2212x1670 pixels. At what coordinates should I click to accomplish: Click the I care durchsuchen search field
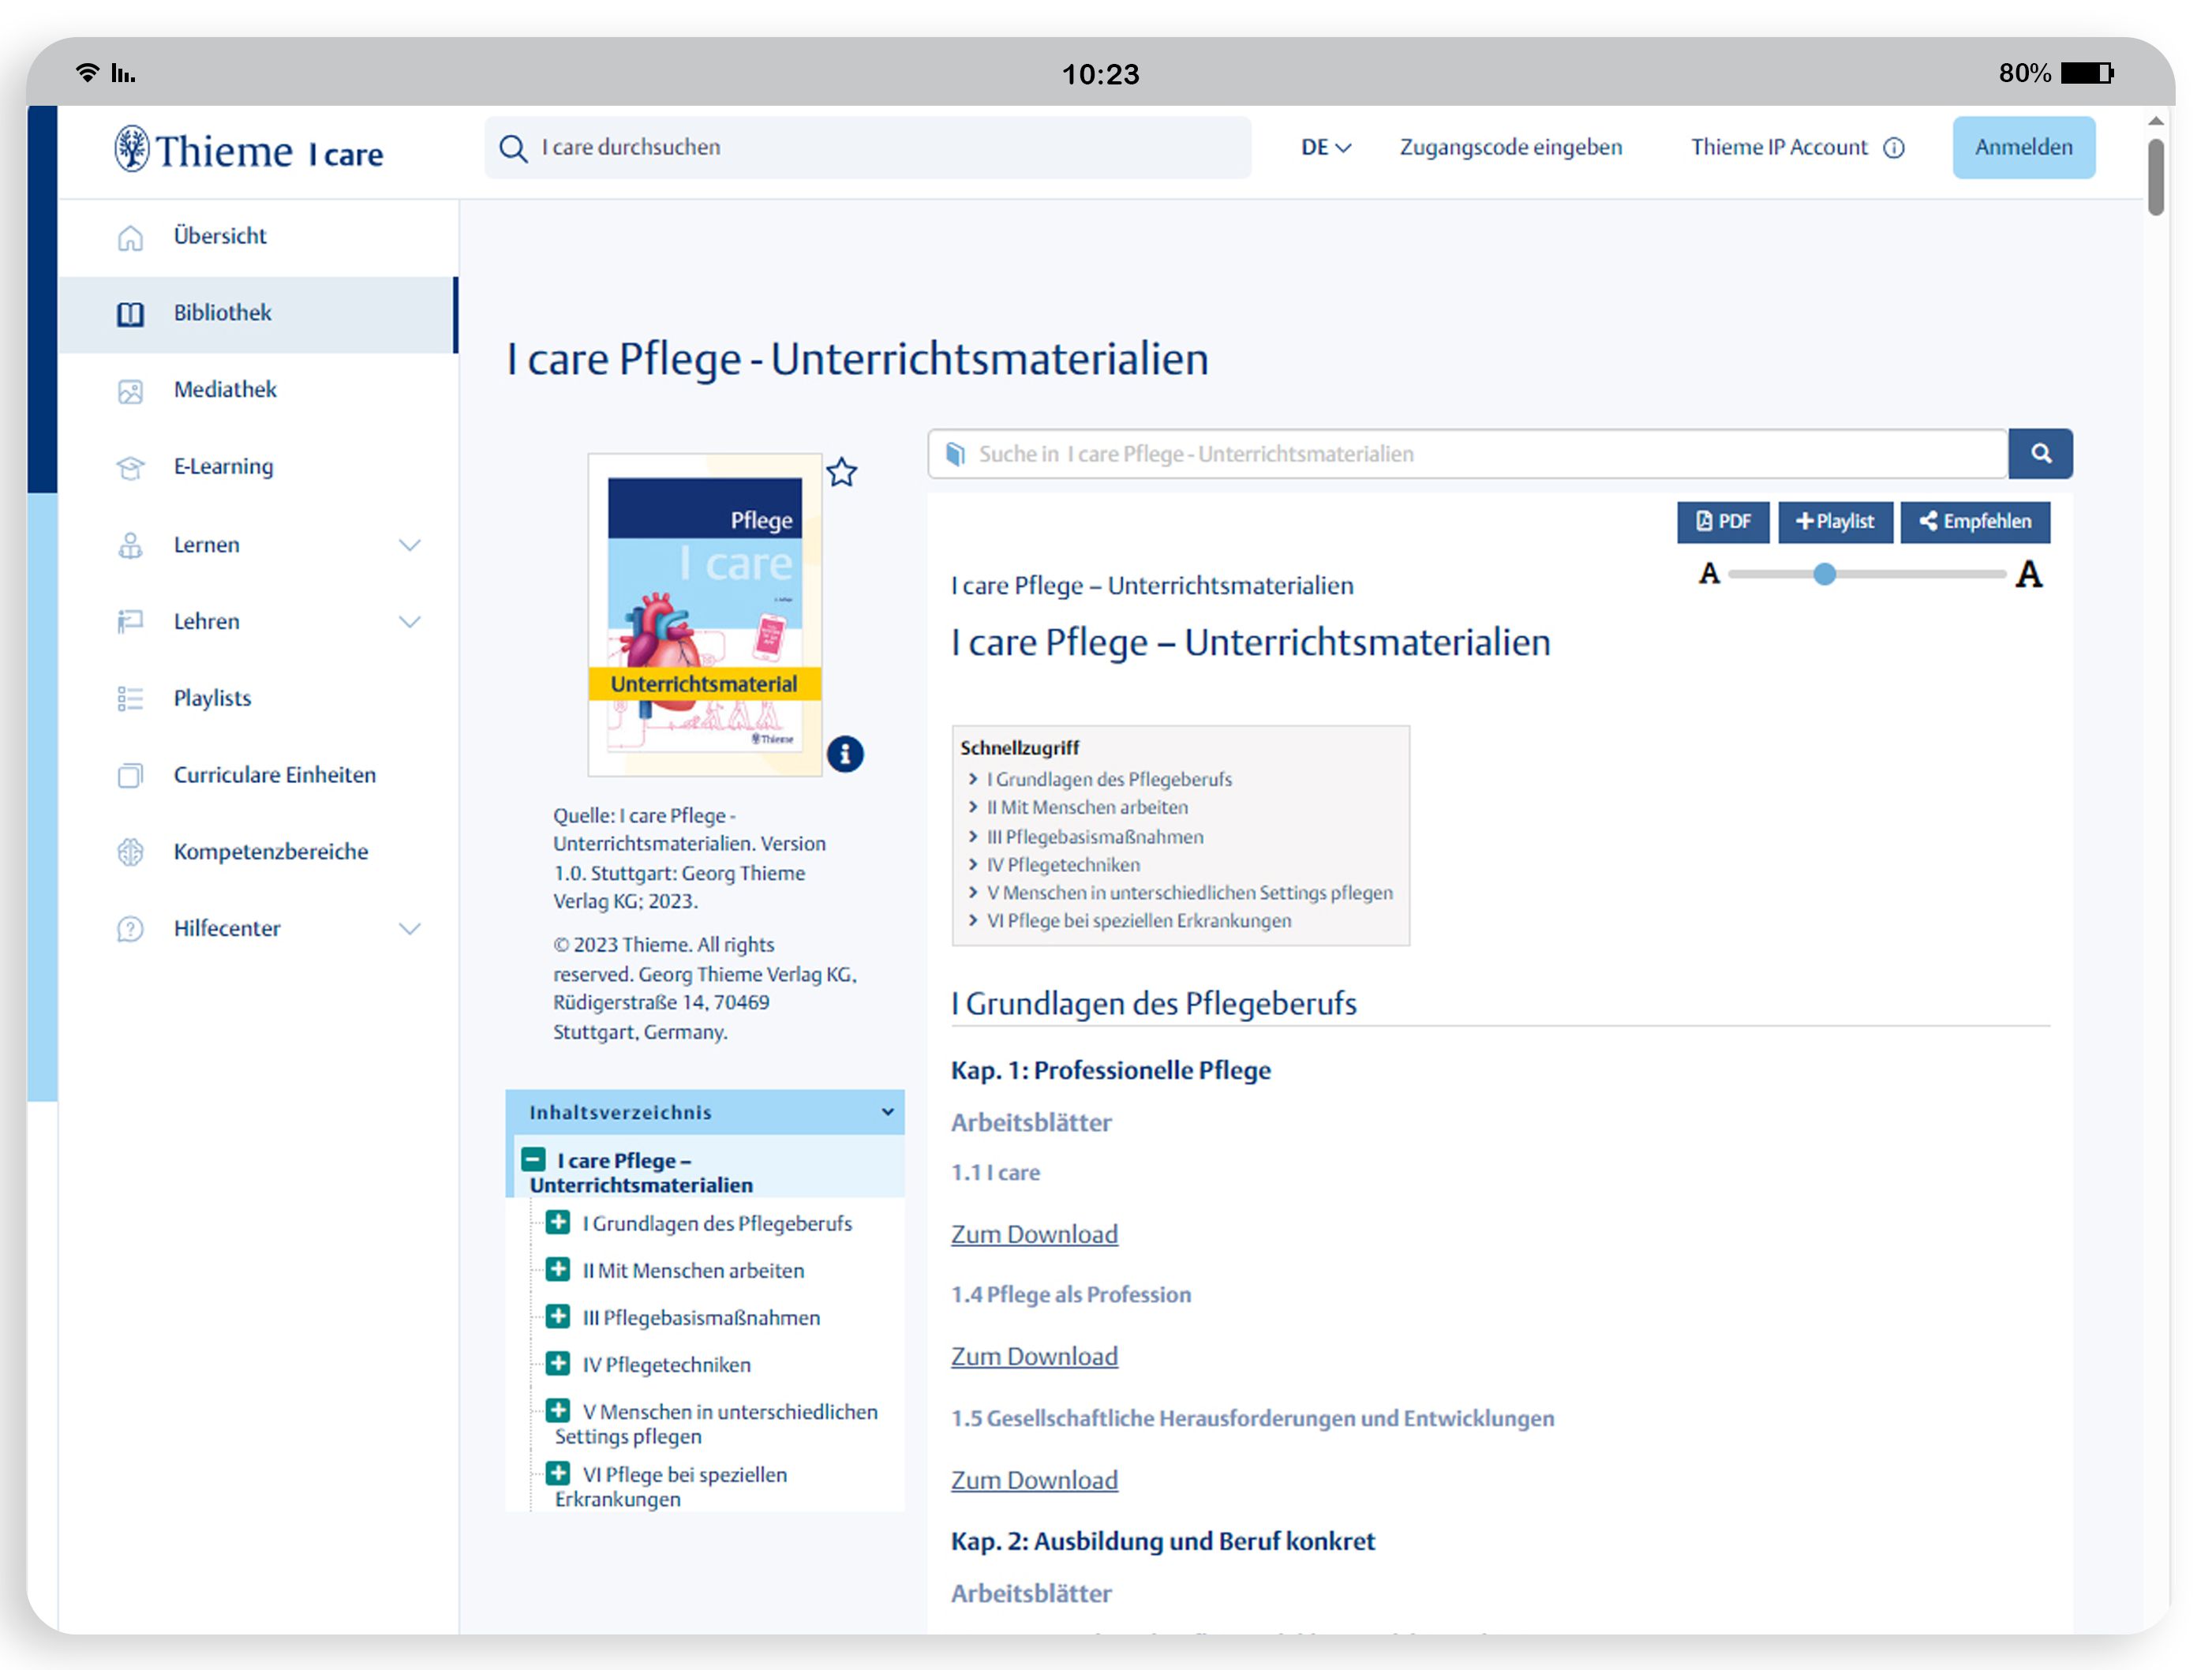(868, 148)
